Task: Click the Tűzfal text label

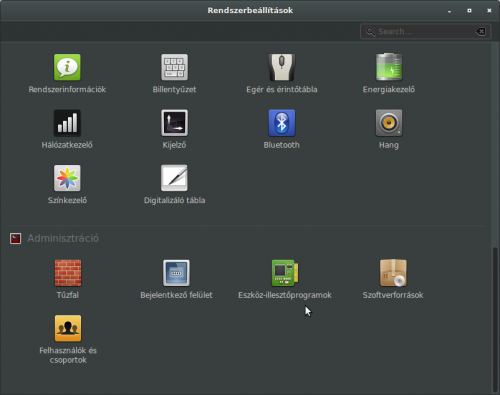Action: [68, 295]
